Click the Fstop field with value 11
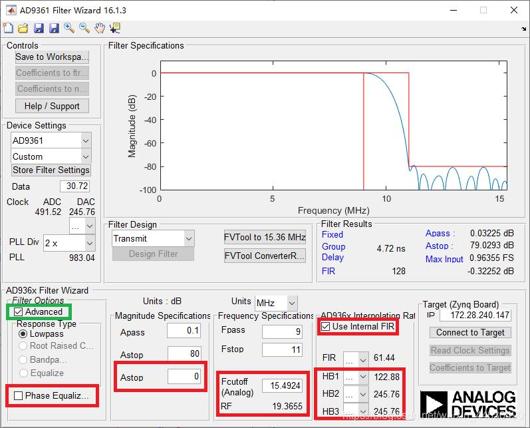Viewport: 530px width, 428px height. pyautogui.click(x=282, y=350)
